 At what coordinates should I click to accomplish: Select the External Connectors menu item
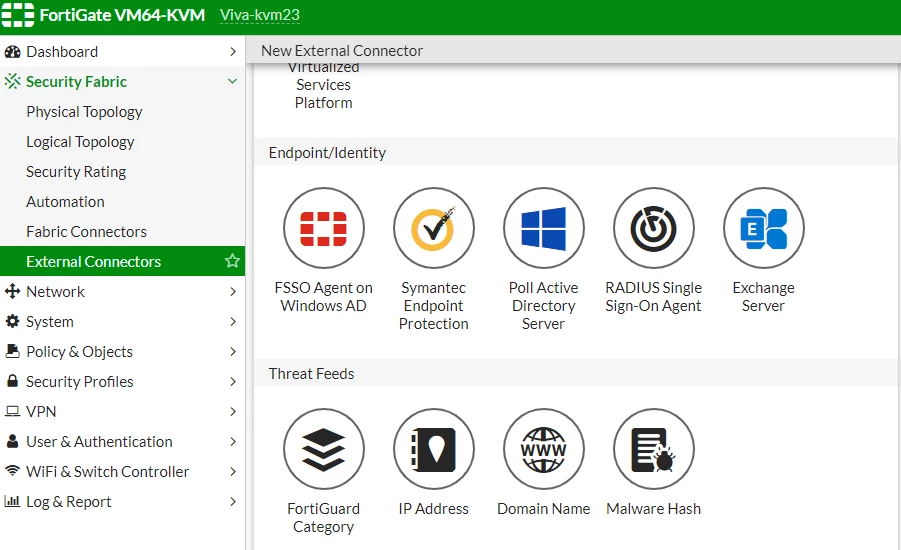[122, 261]
